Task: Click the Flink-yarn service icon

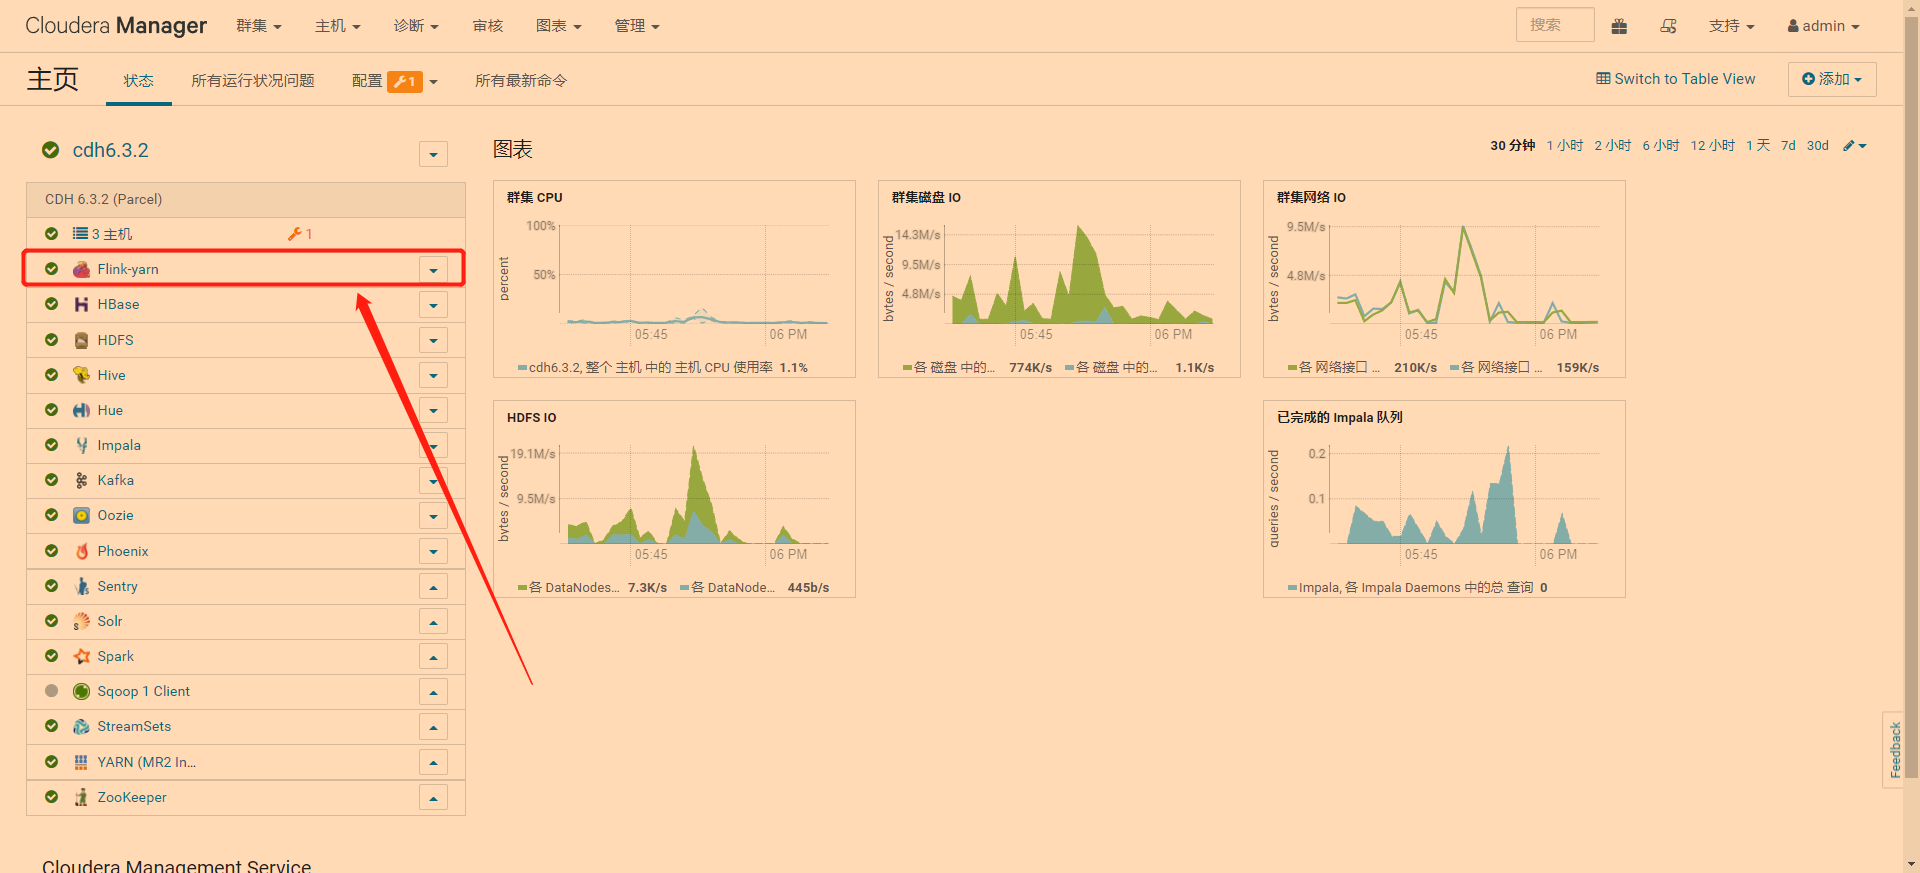Action: click(x=82, y=269)
